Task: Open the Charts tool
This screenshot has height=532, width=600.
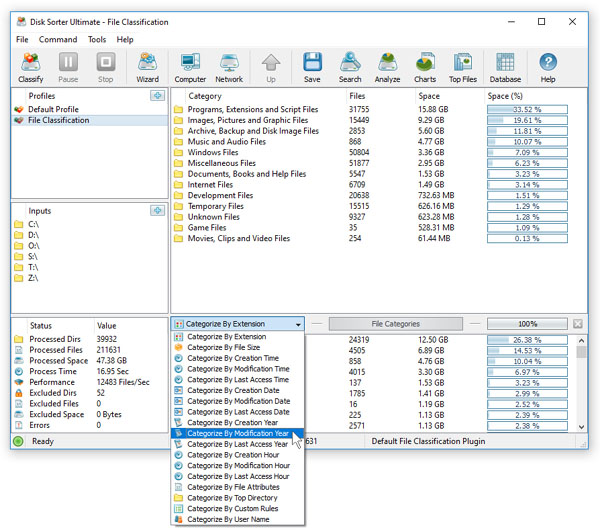Action: tap(425, 68)
